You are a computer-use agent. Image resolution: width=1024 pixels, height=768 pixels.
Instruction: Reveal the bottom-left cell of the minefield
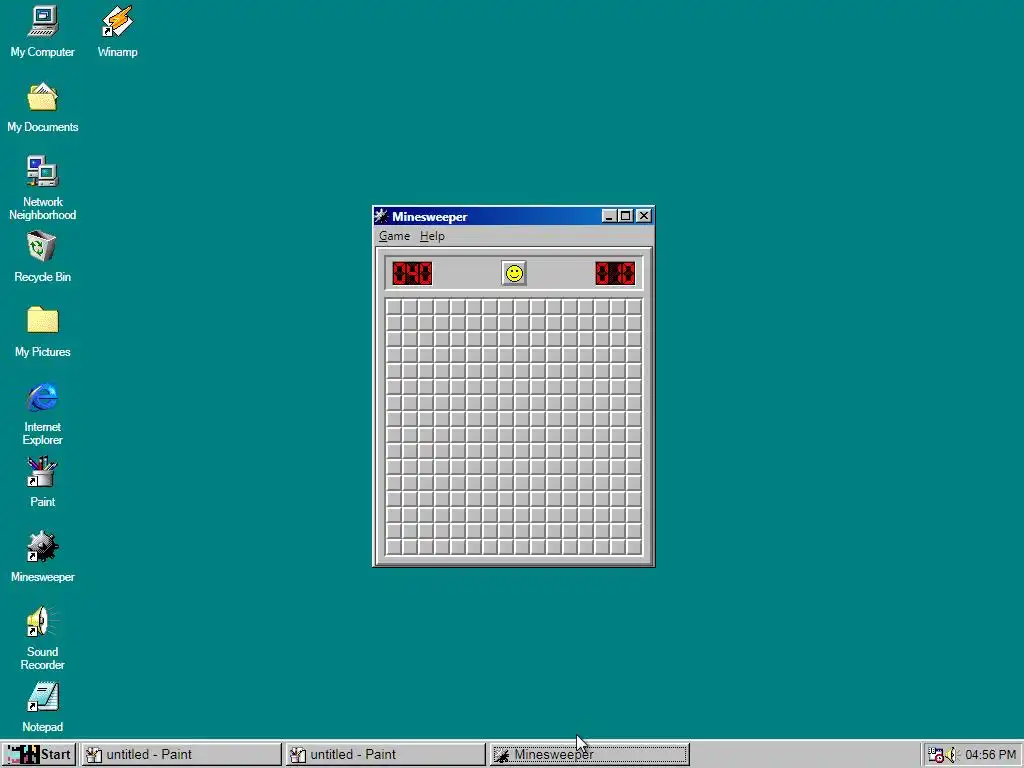point(394,547)
